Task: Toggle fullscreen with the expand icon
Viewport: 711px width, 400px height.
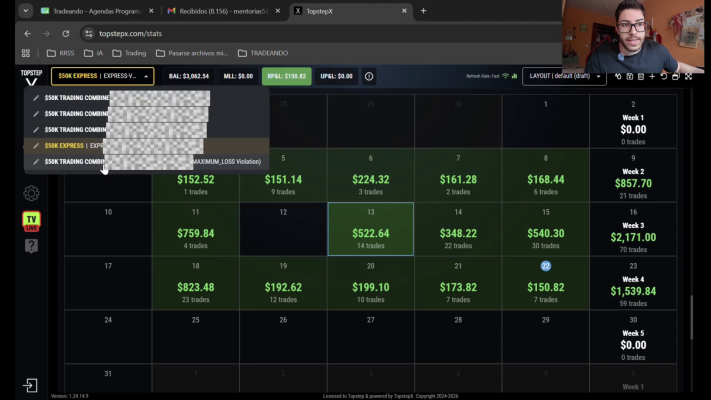Action: click(x=688, y=77)
